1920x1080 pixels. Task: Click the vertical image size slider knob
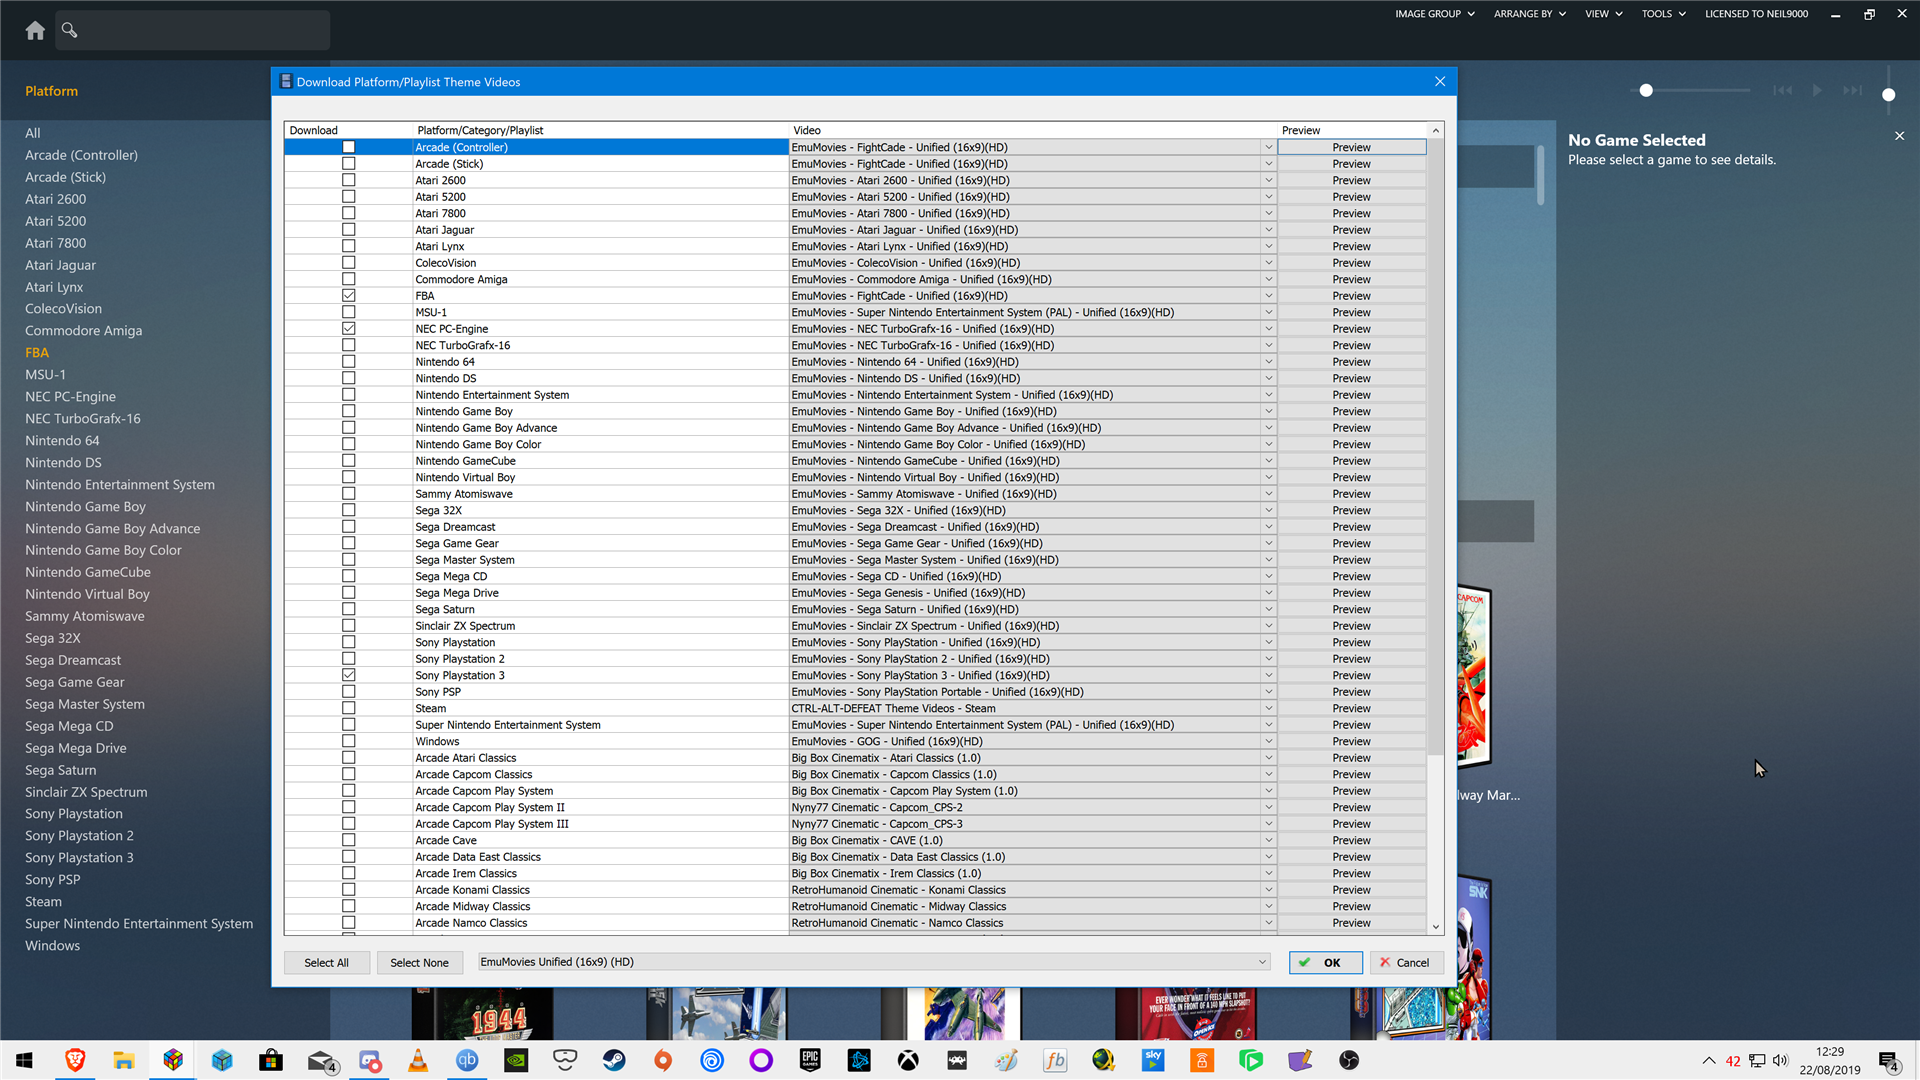coord(1888,95)
